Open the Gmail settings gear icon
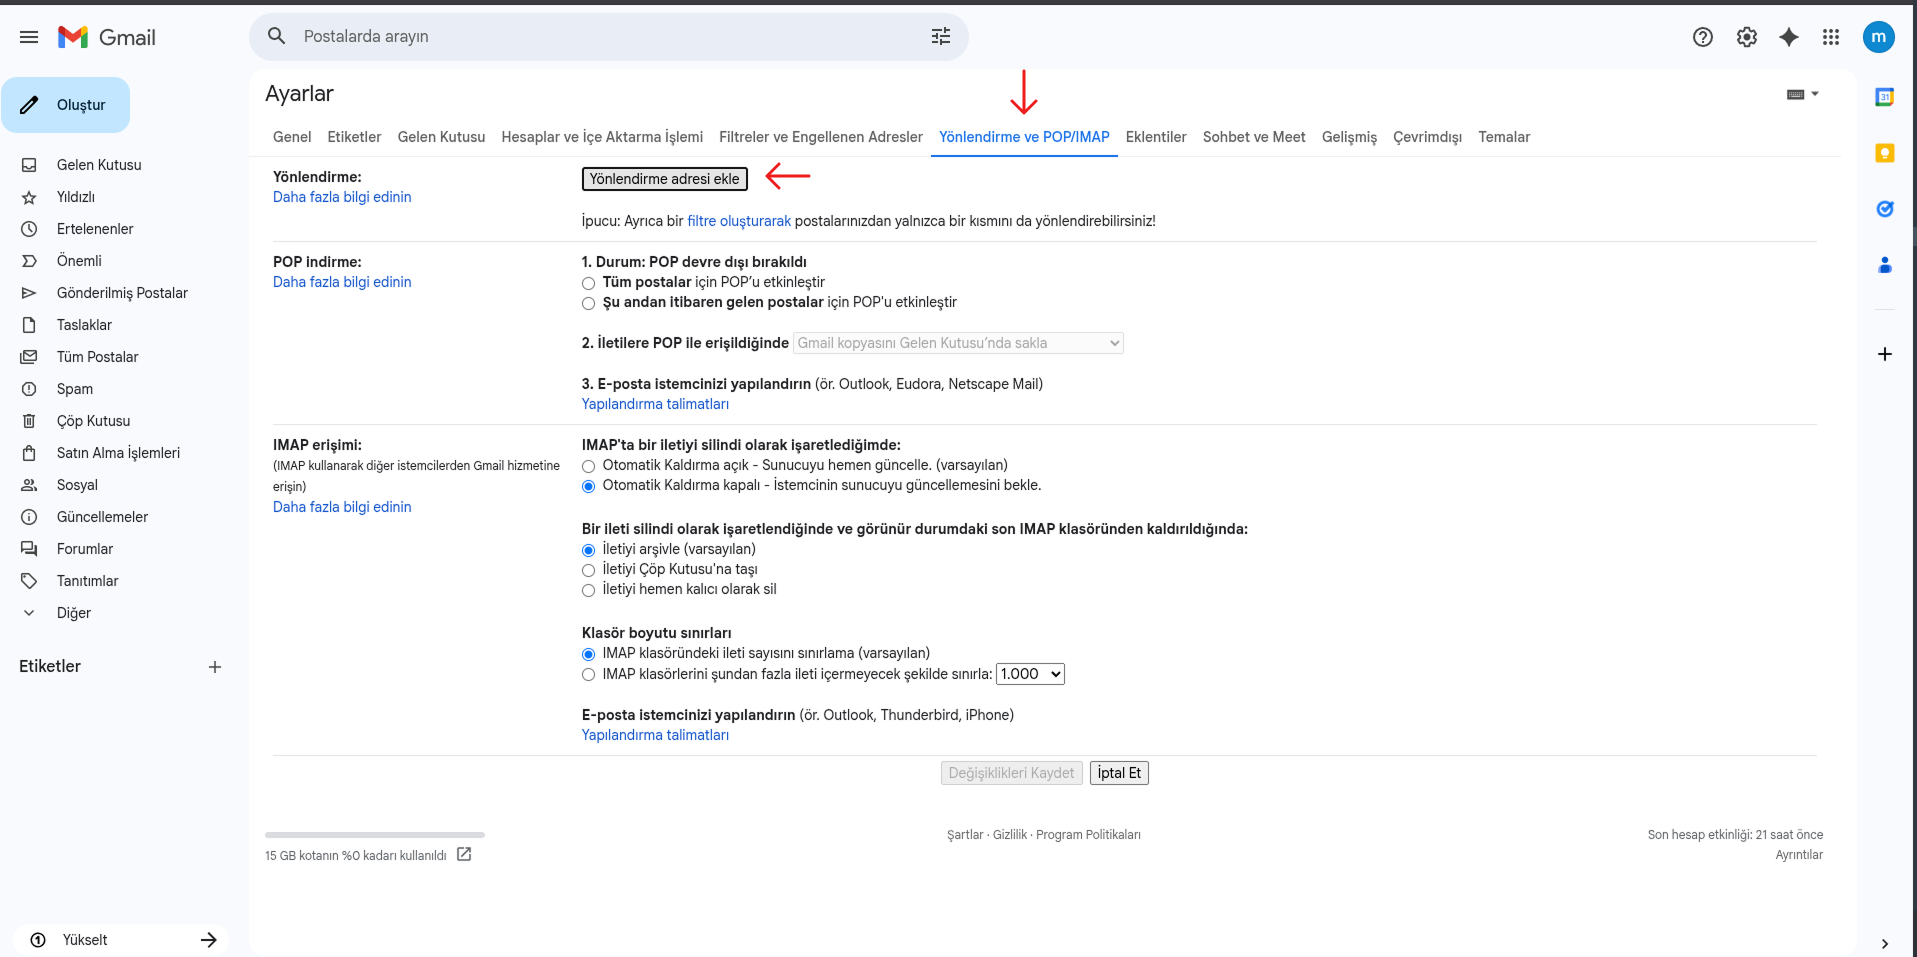The image size is (1917, 957). tap(1746, 37)
